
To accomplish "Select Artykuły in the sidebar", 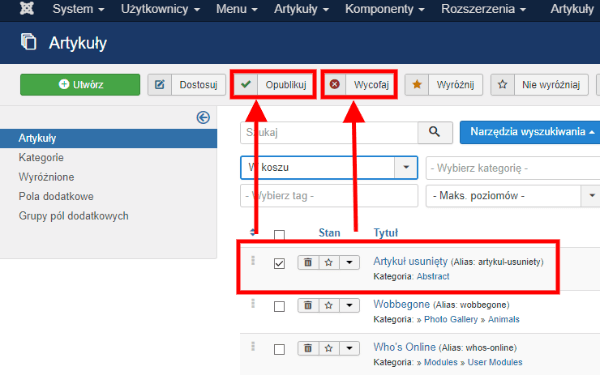I will point(108,138).
